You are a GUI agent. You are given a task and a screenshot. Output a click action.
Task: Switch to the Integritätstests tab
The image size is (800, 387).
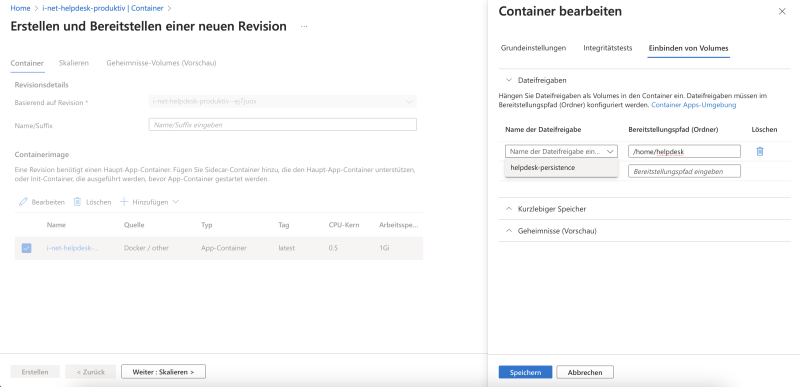click(x=608, y=48)
